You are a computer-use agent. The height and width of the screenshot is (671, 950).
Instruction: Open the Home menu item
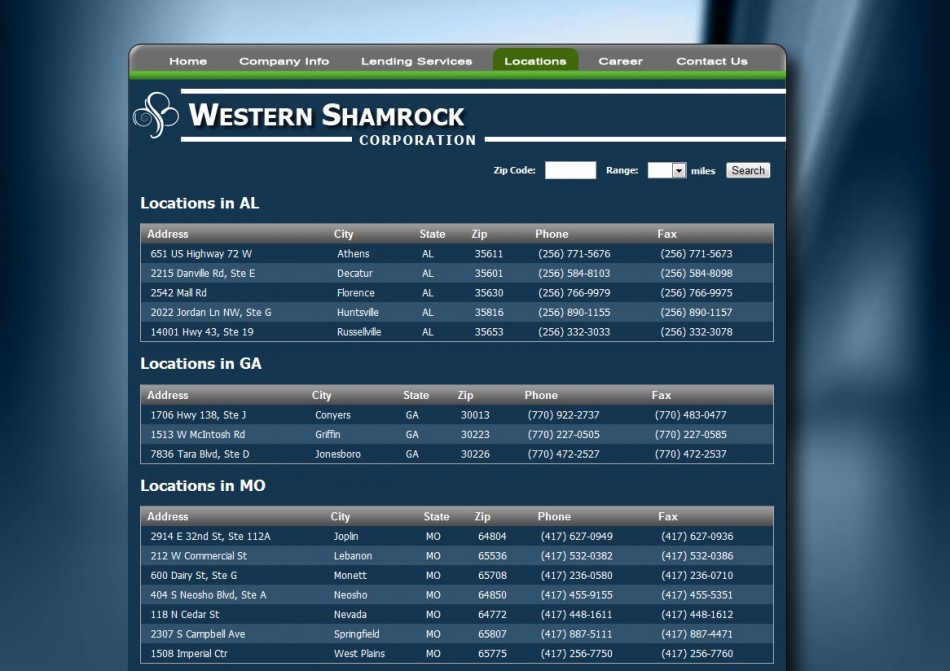pos(188,61)
